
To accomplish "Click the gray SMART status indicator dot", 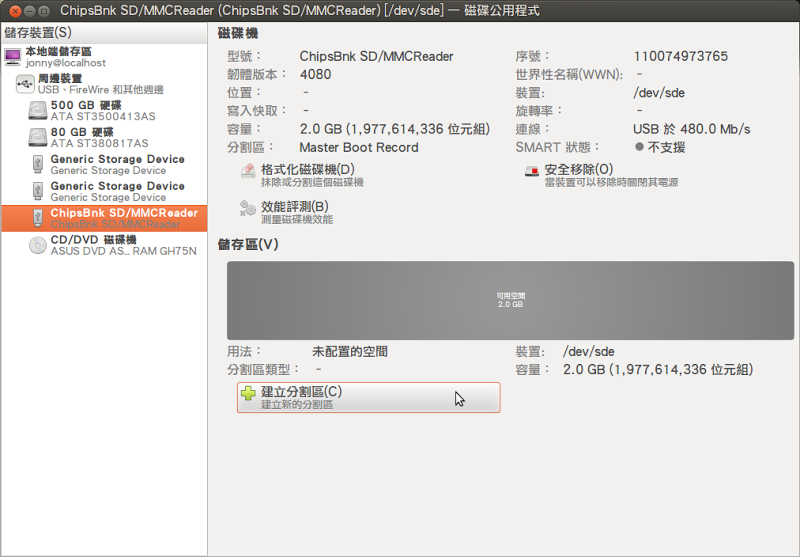I will tap(639, 147).
